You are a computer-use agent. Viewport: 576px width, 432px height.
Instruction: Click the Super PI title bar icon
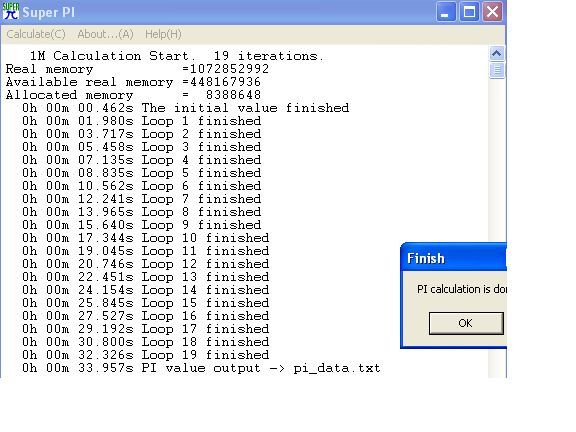(11, 12)
